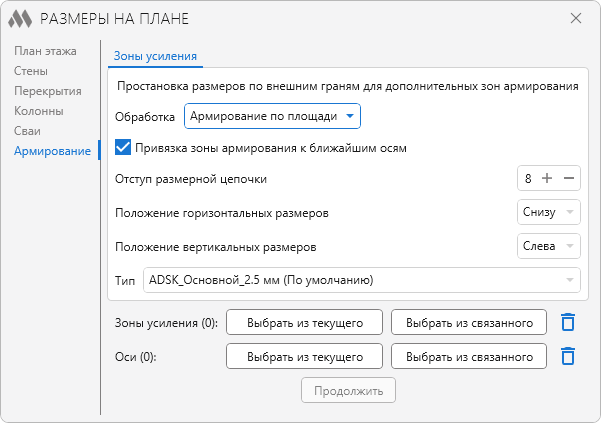
Task: Go to Колонны section
Action: [39, 111]
